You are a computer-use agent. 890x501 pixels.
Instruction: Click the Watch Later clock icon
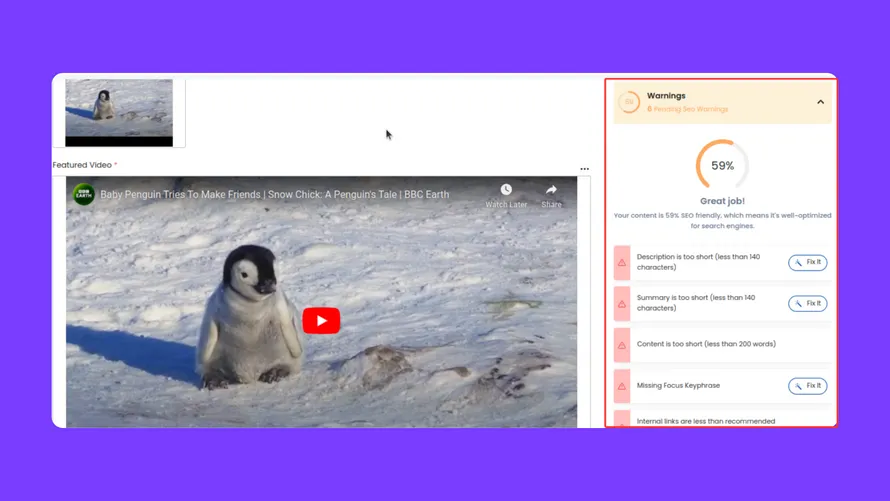point(506,190)
